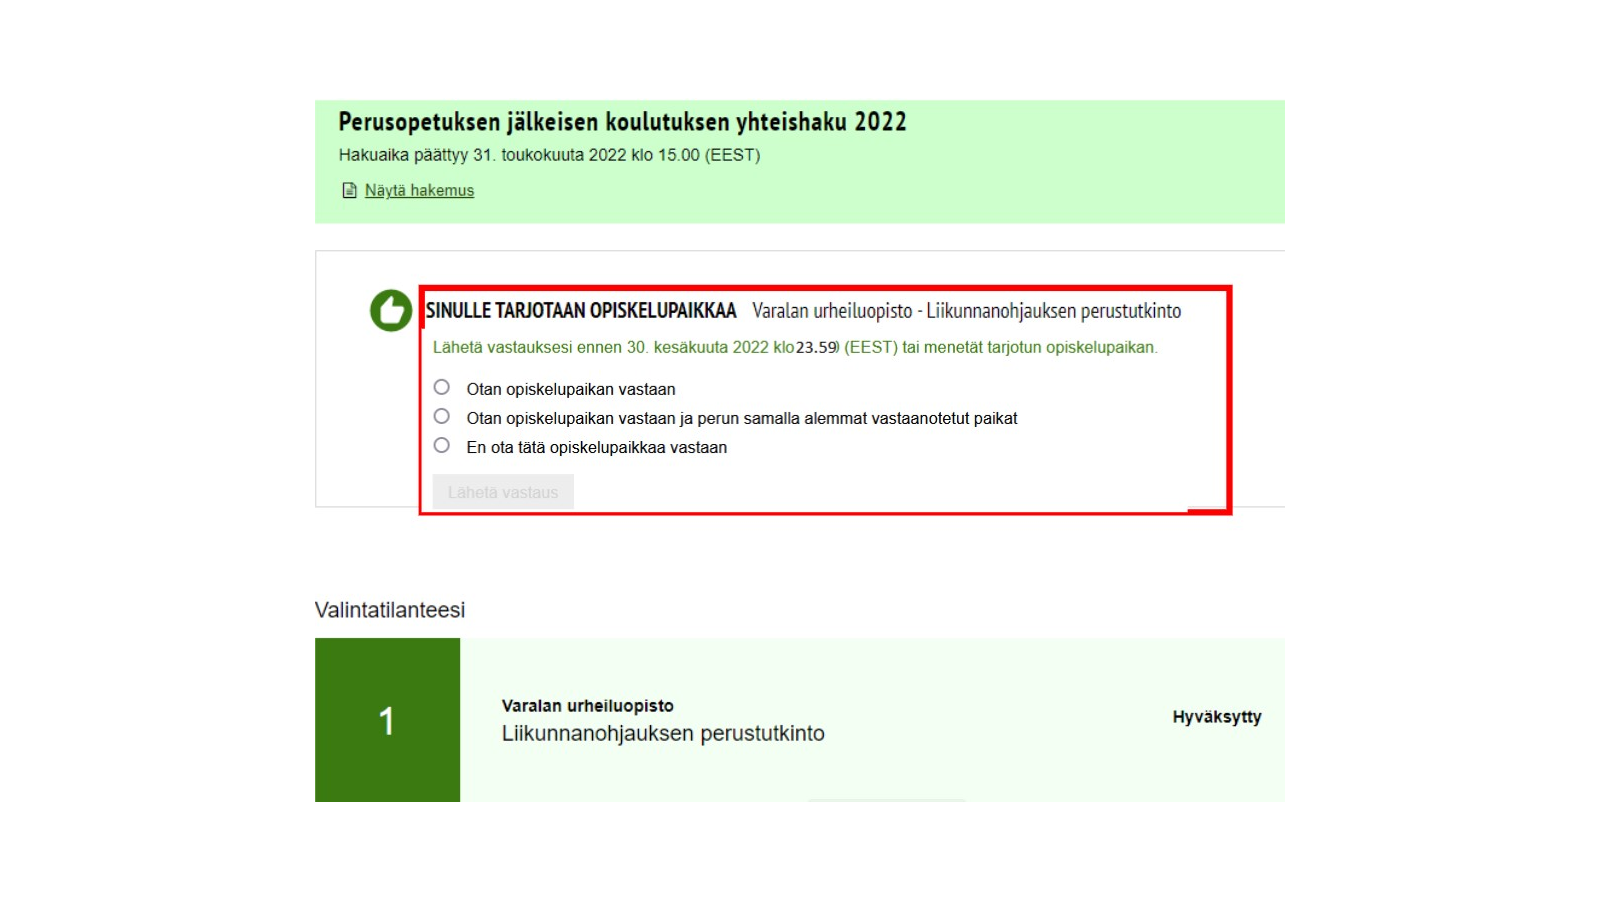The width and height of the screenshot is (1600, 900).
Task: Click label text 'En ota tätä opiskelupaikkaa vastaan'
Action: point(596,447)
